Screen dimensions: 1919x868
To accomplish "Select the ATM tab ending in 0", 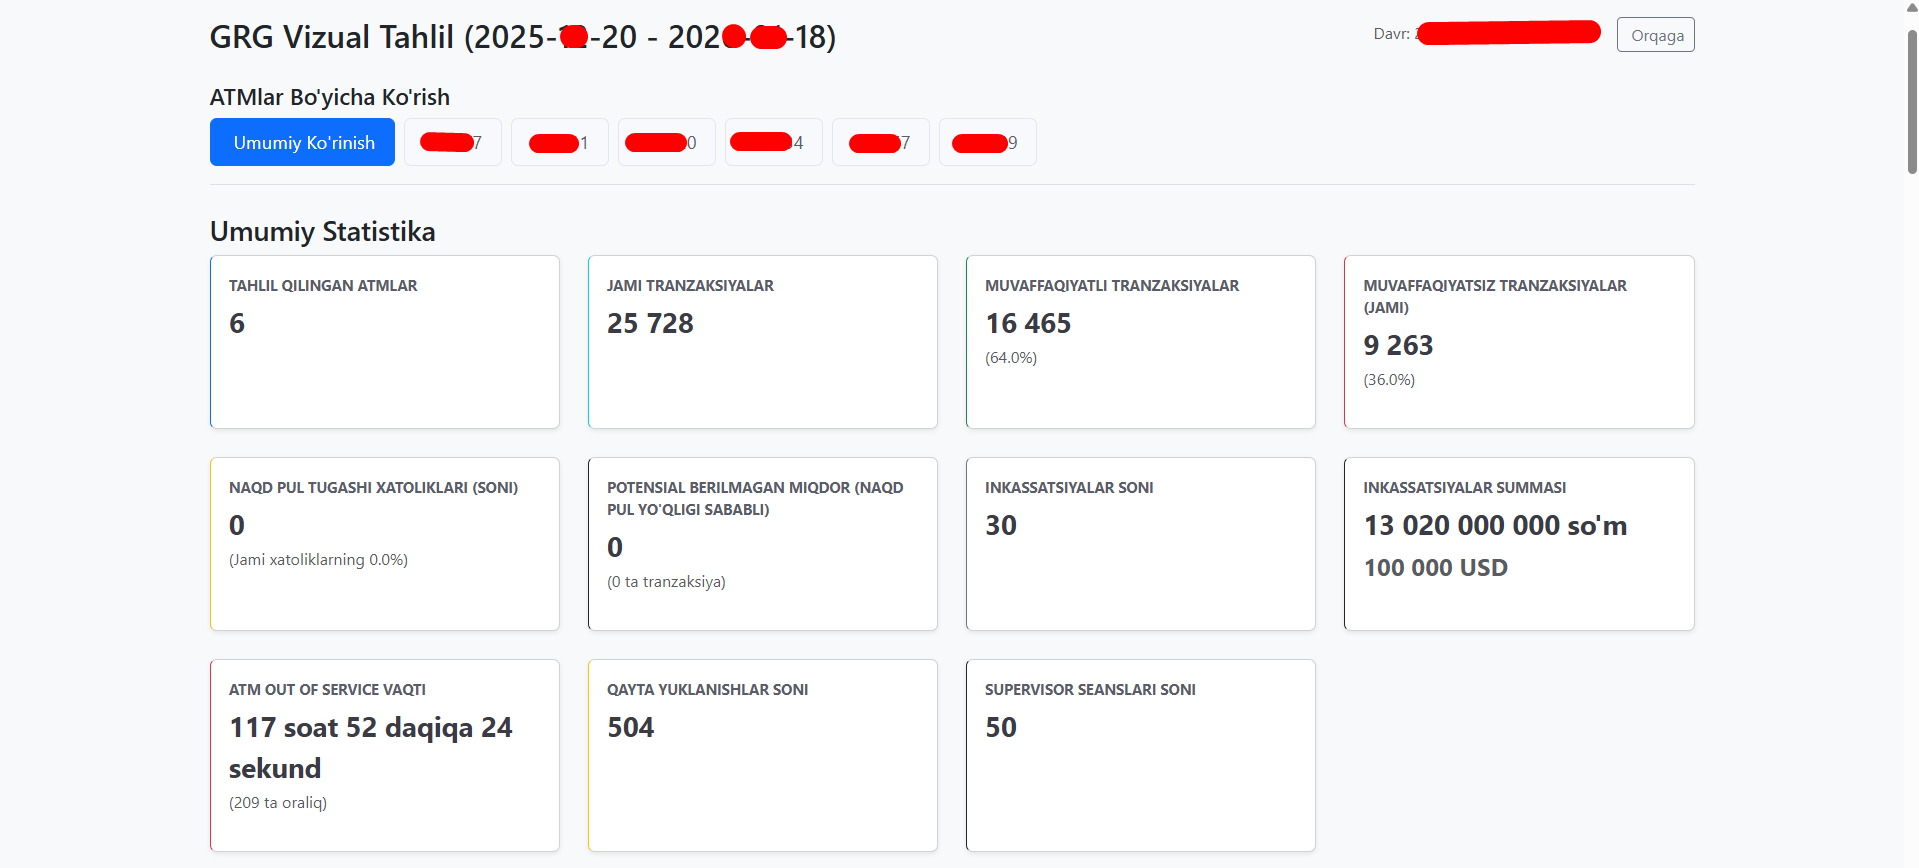I will point(666,142).
